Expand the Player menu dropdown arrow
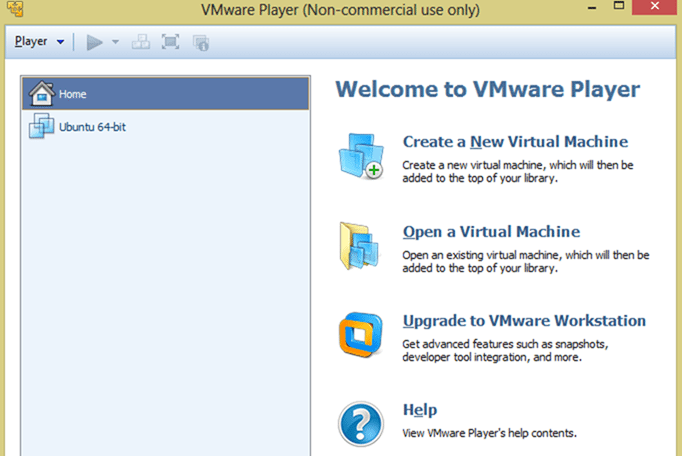The image size is (682, 456). click(60, 42)
